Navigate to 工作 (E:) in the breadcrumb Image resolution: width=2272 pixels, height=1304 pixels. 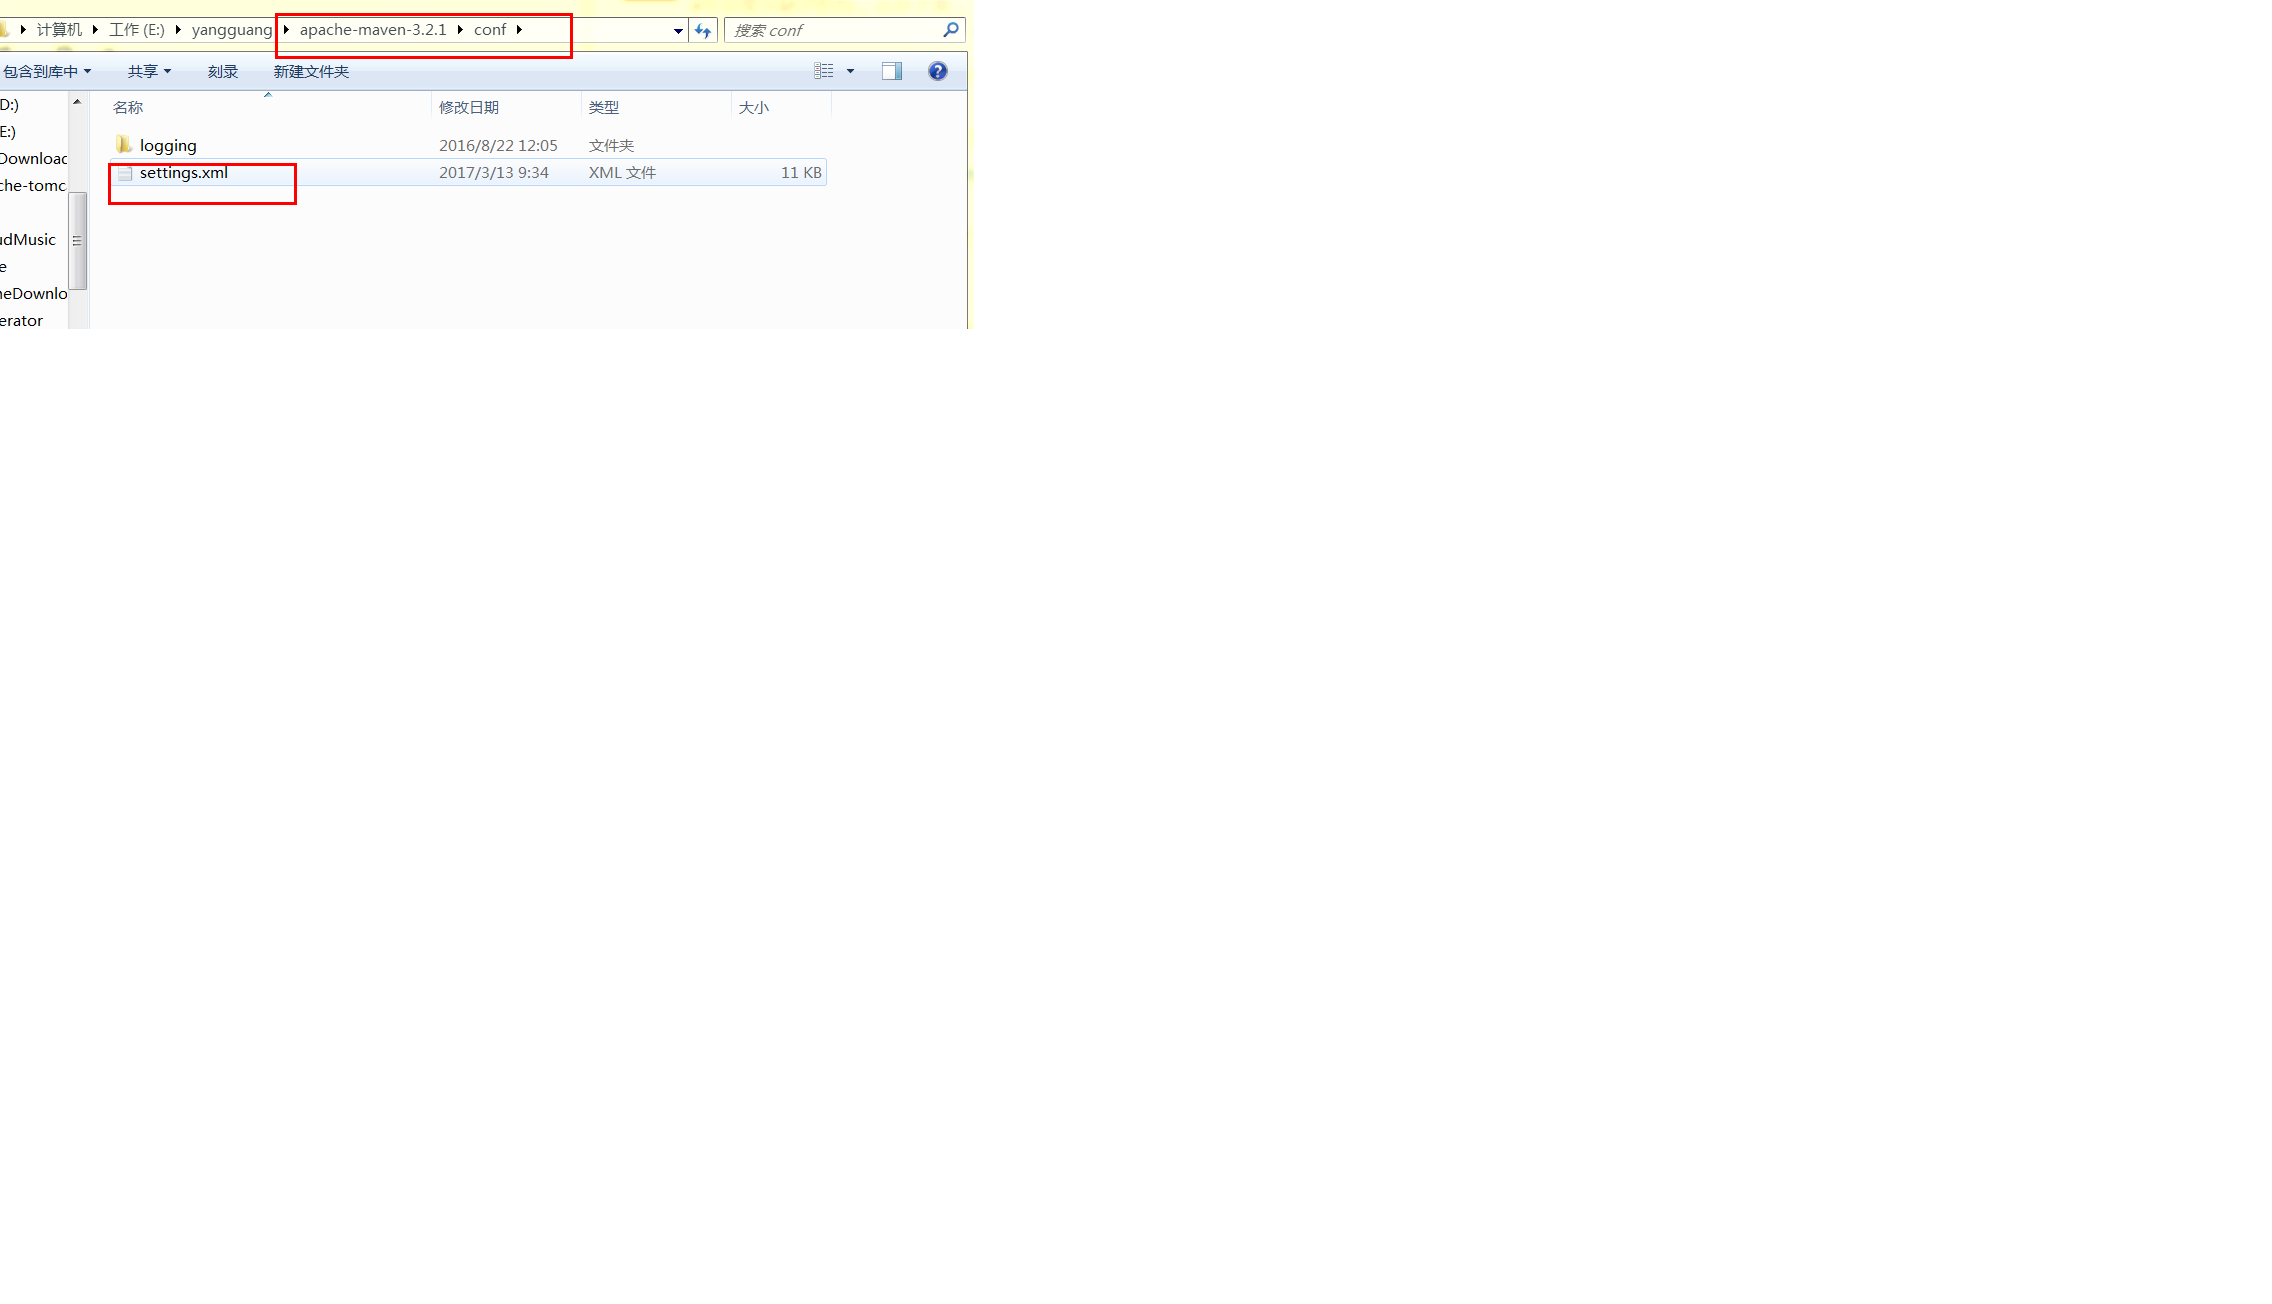tap(137, 30)
